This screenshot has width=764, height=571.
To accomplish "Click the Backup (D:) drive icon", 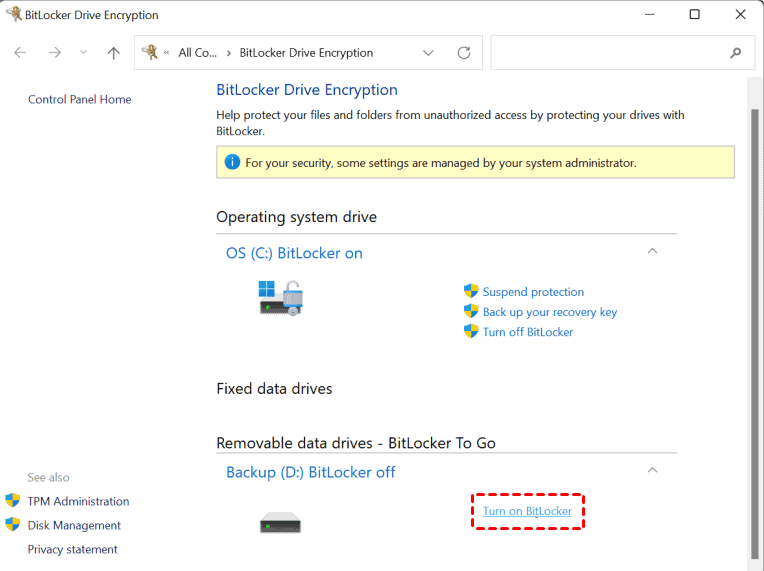I will click(280, 522).
